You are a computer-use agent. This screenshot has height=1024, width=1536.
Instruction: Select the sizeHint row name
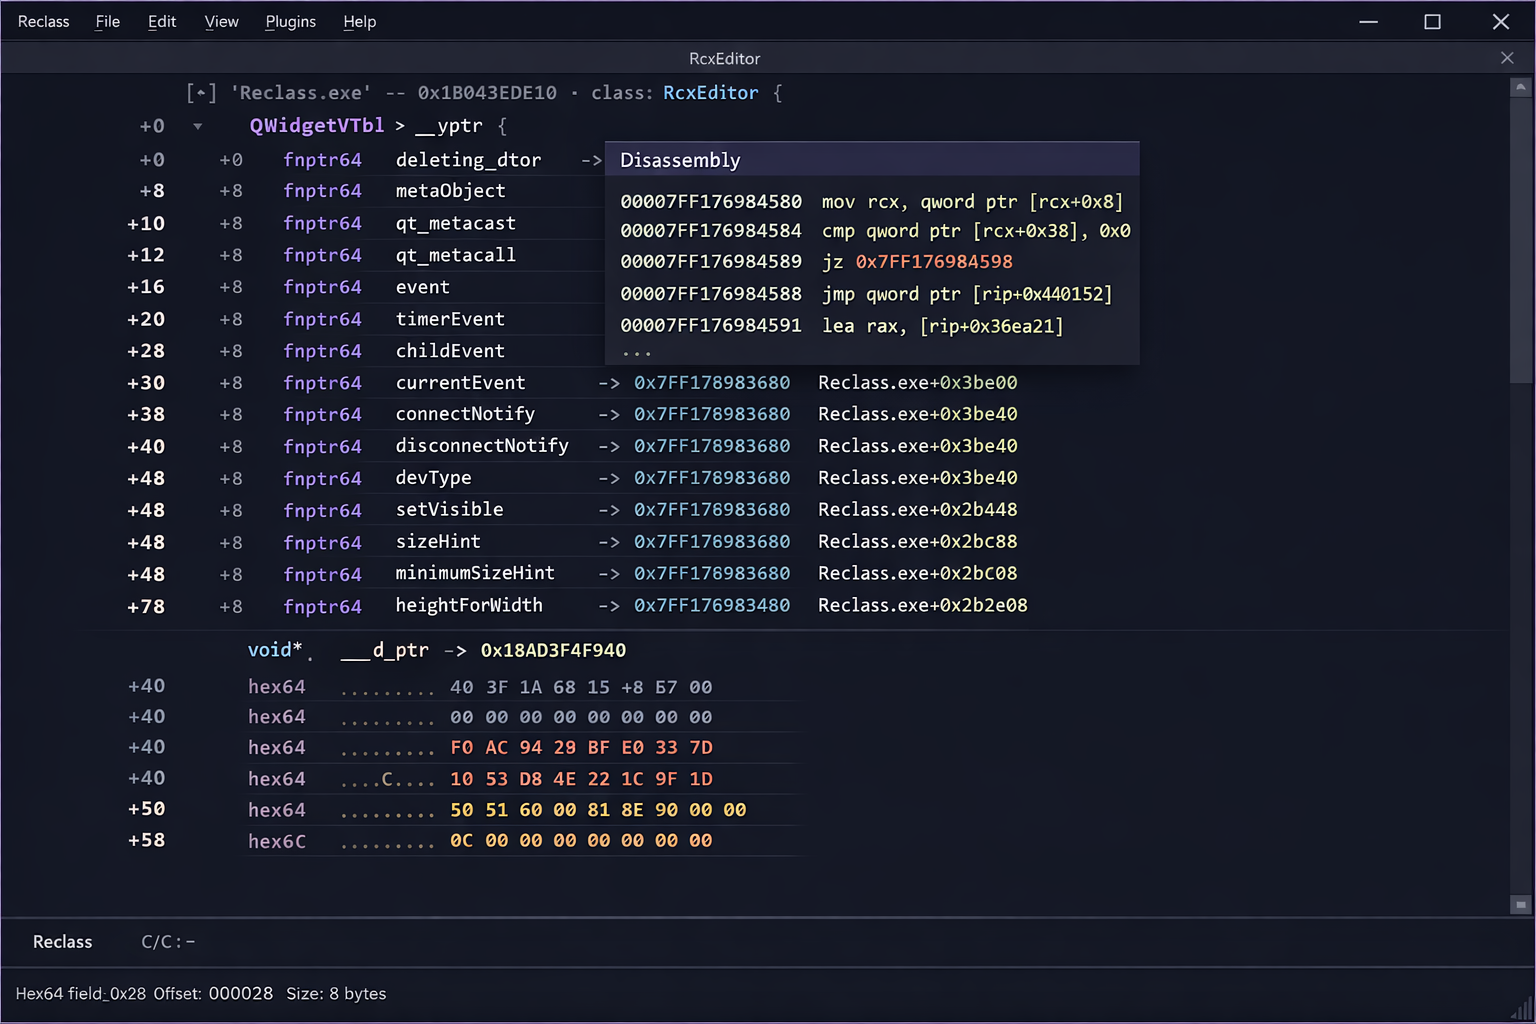(438, 542)
